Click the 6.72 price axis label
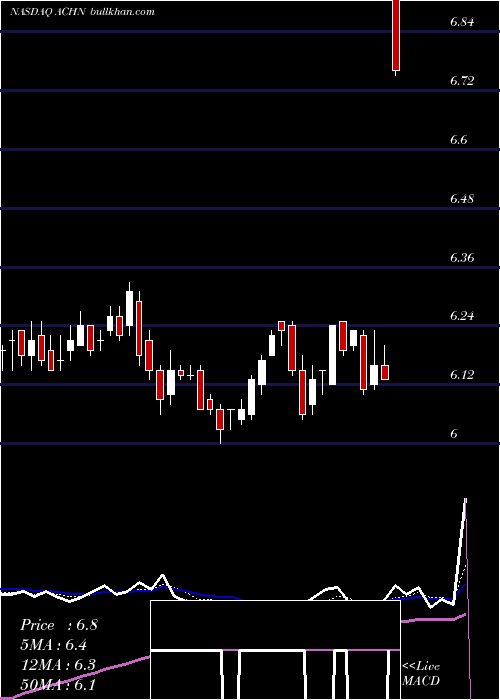The width and height of the screenshot is (500, 700). 462,81
